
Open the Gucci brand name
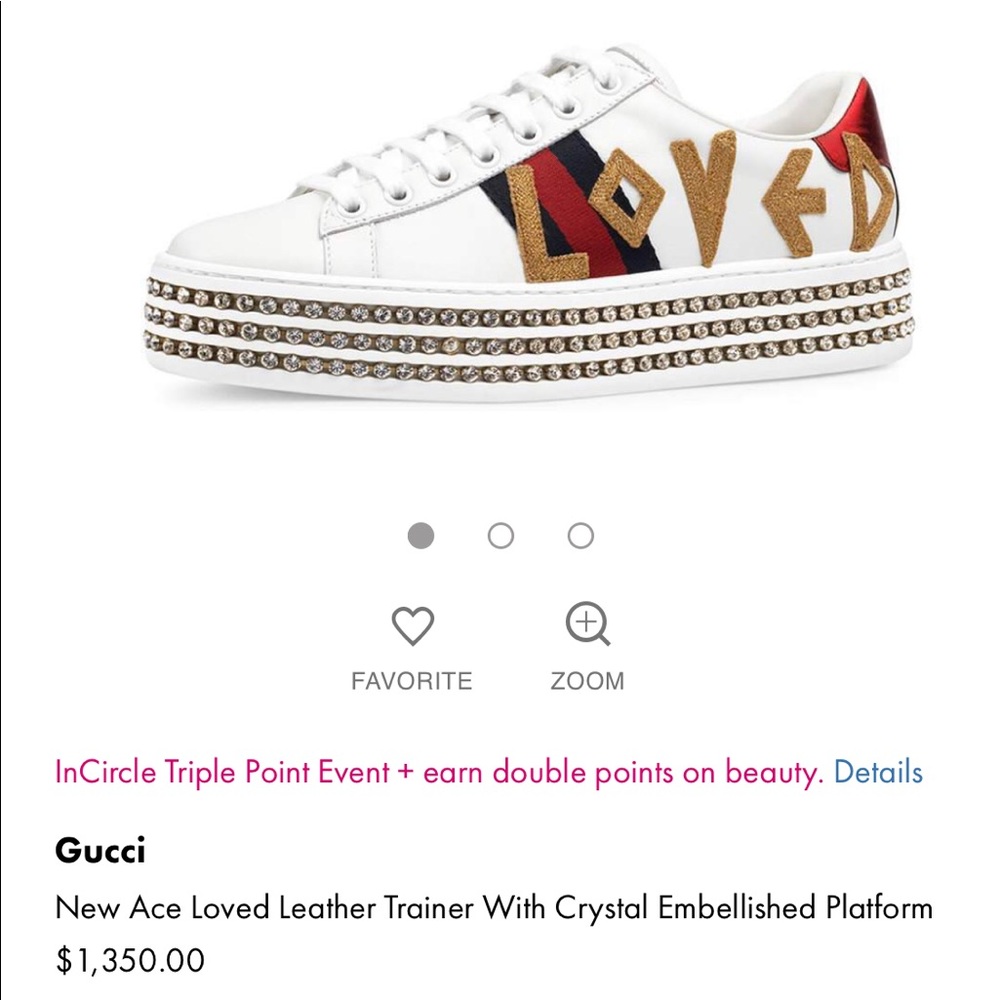(x=100, y=851)
